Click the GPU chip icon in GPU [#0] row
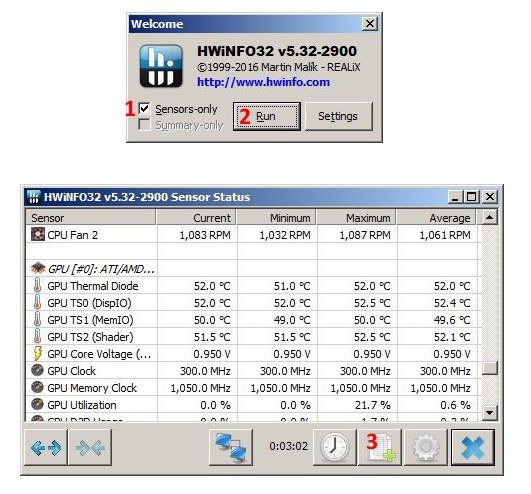This screenshot has width=531, height=494. pos(38,268)
